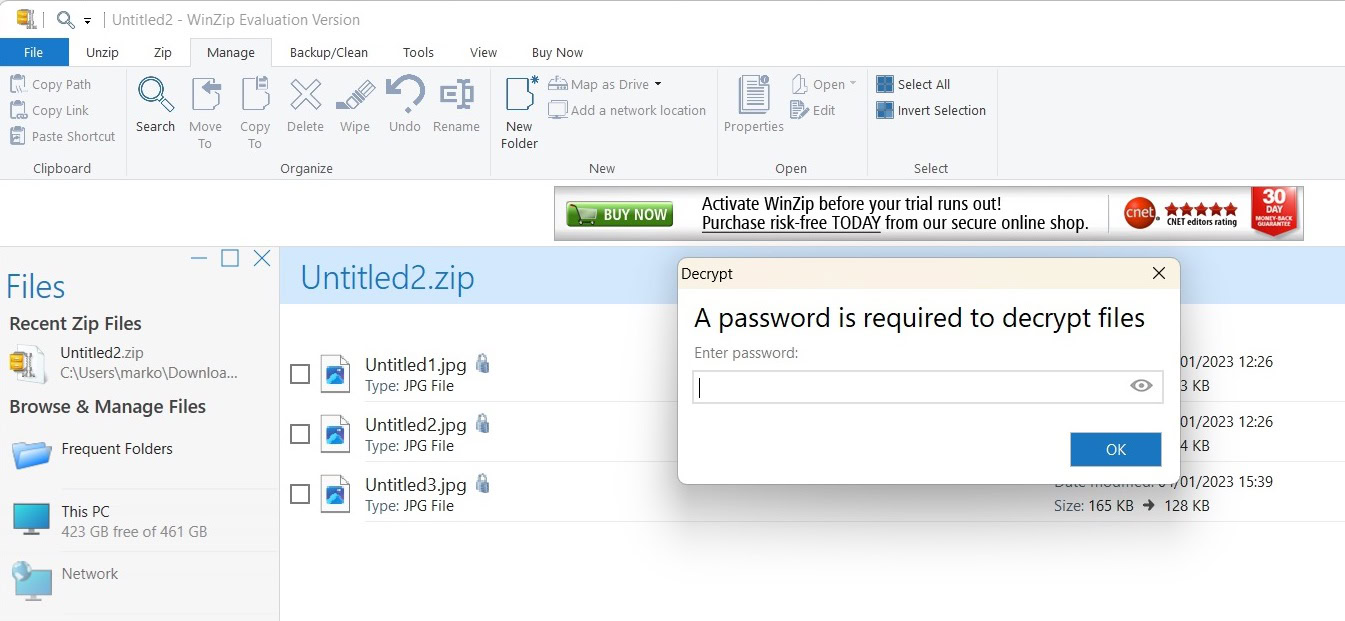The height and width of the screenshot is (621, 1345).
Task: Open the File menu tab
Action: 34,52
